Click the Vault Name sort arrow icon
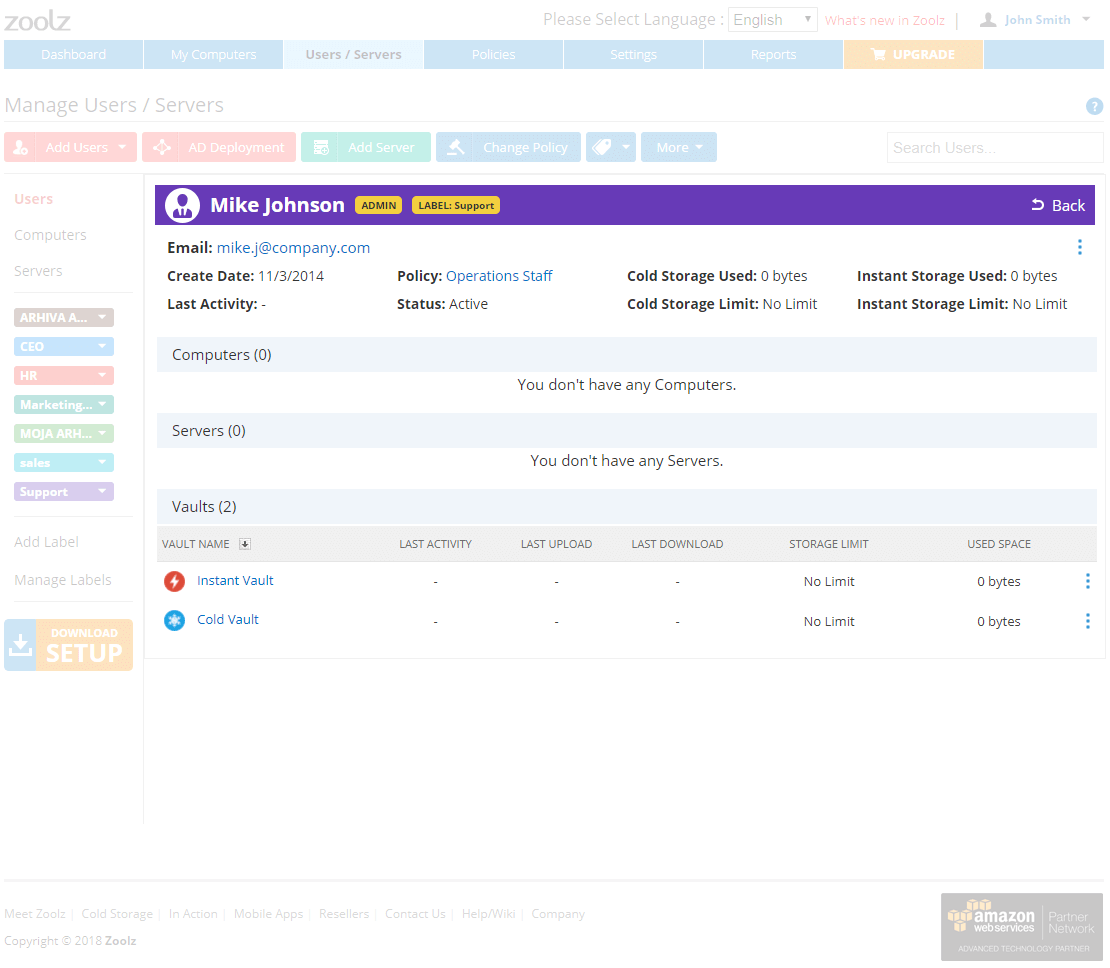Viewport: 1110px width, 968px height. 245,544
